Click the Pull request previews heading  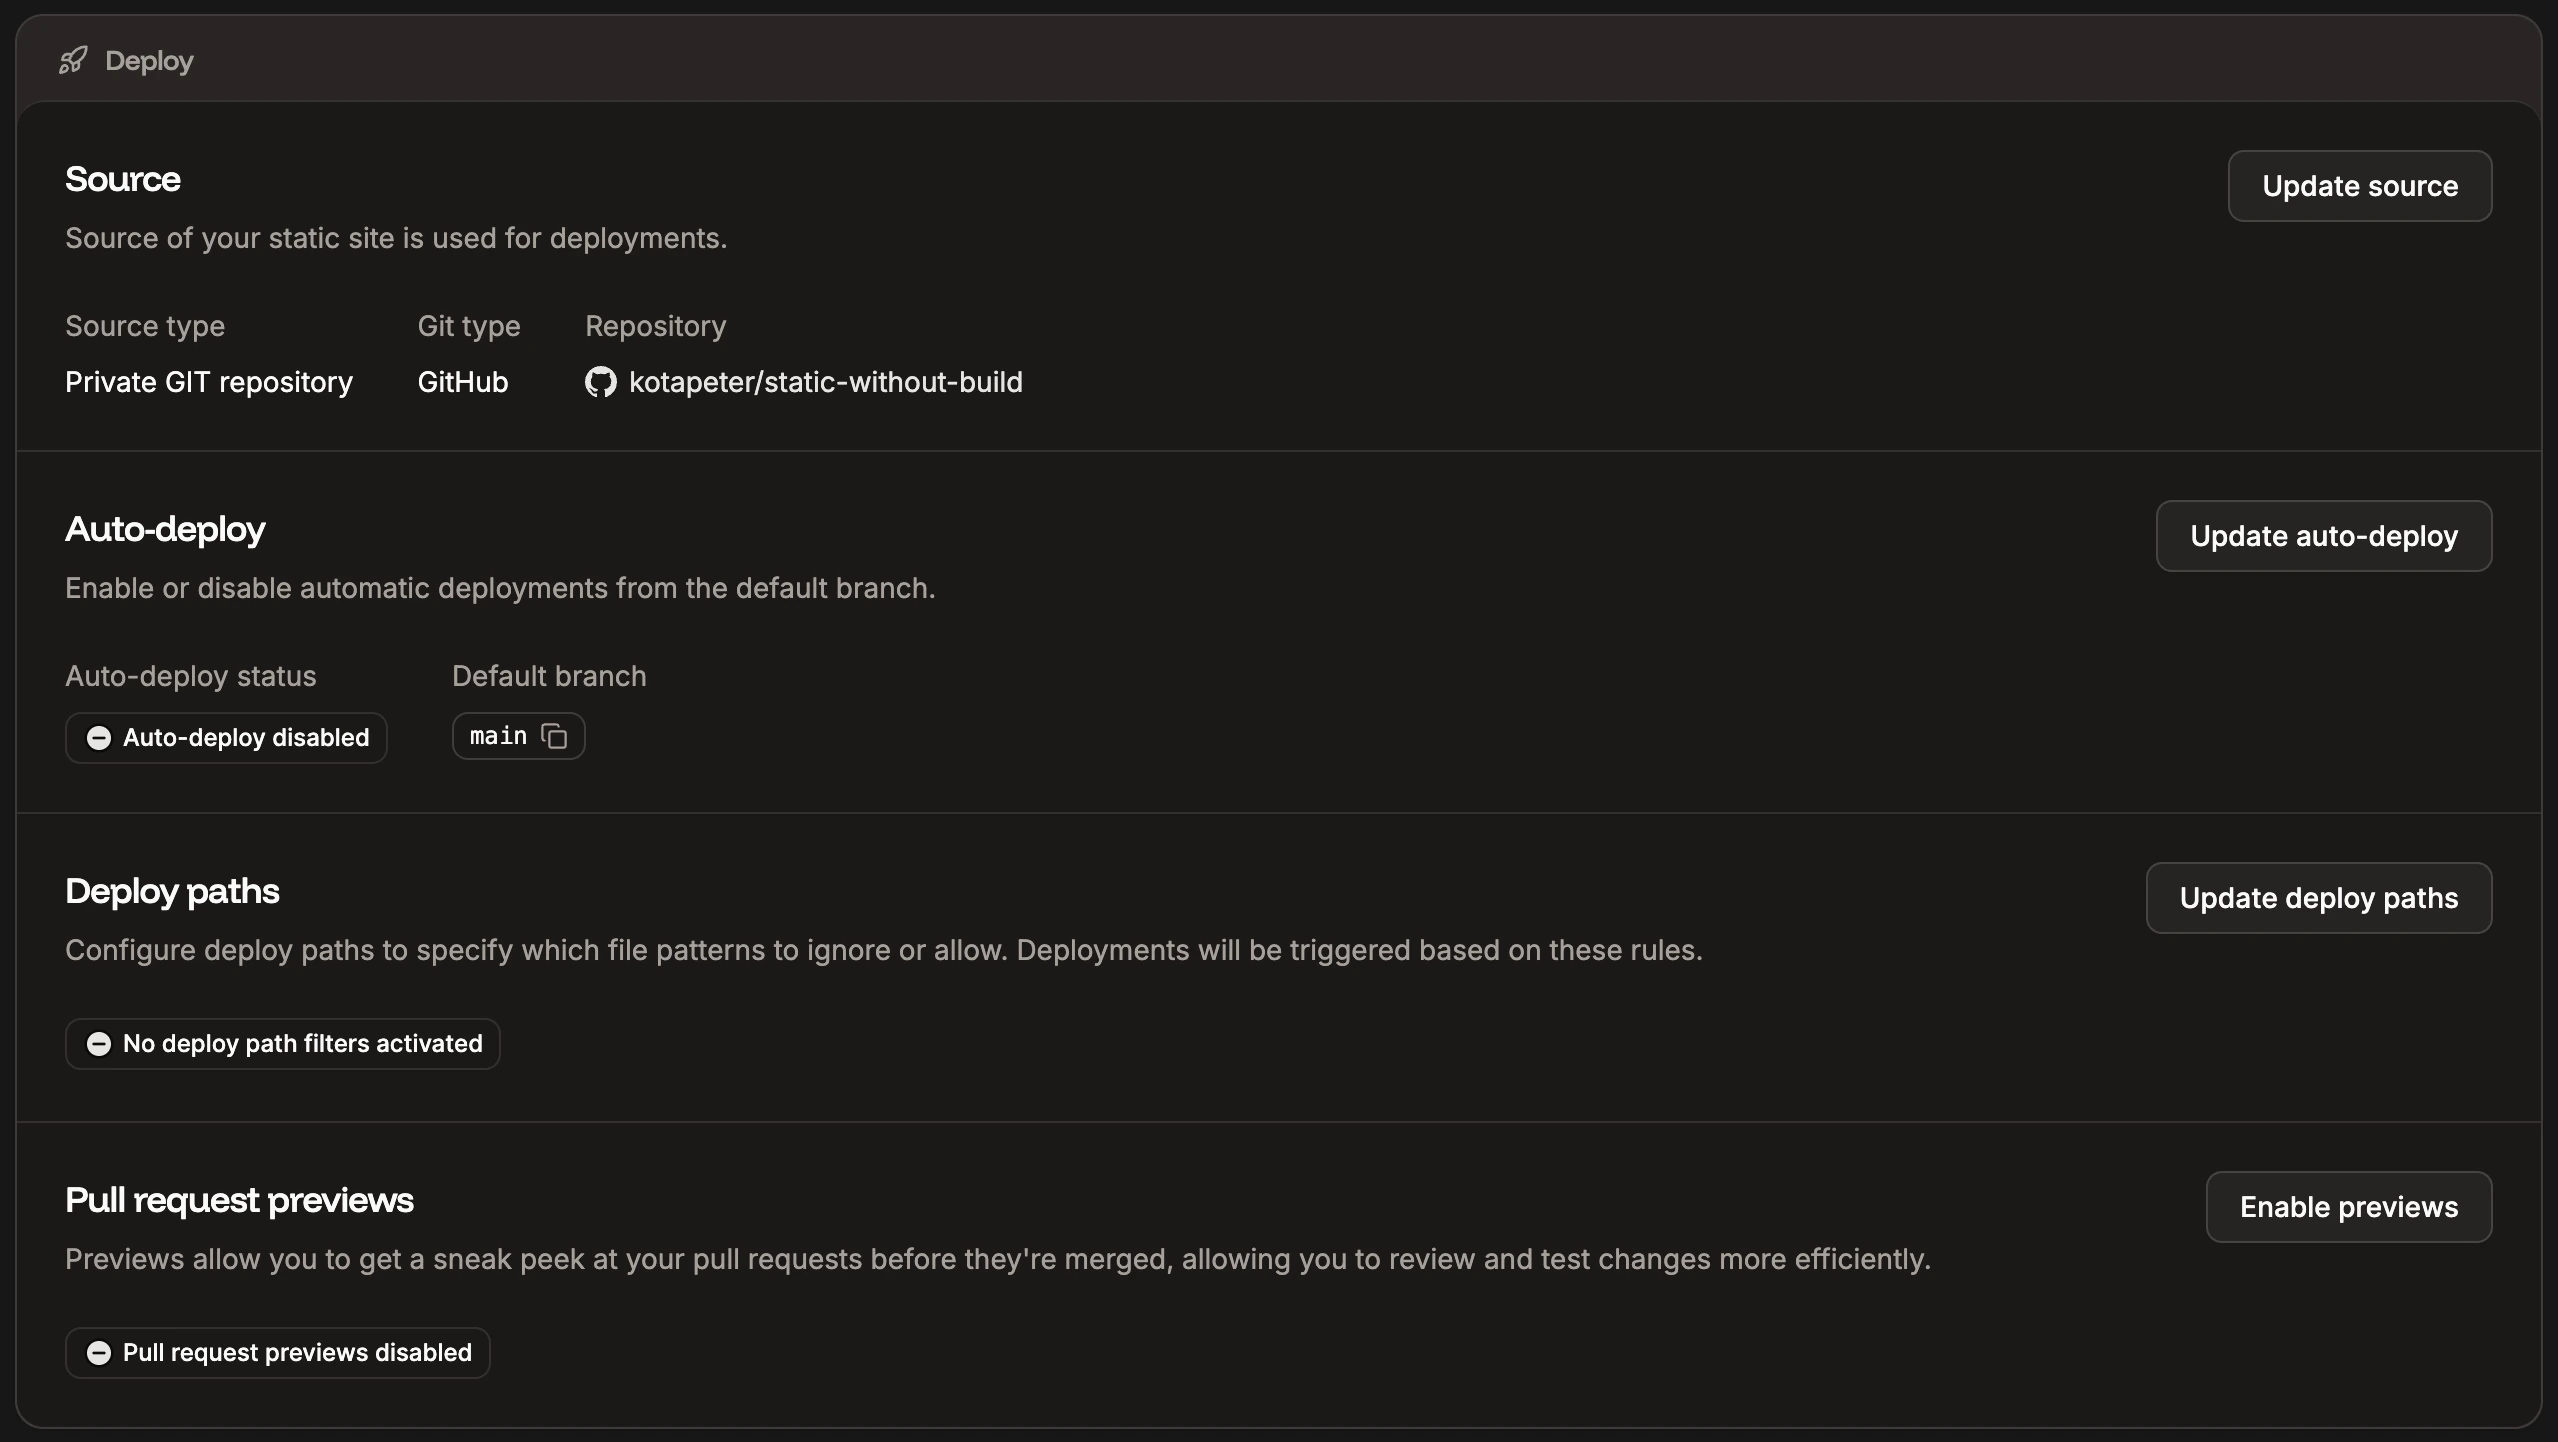(238, 1199)
